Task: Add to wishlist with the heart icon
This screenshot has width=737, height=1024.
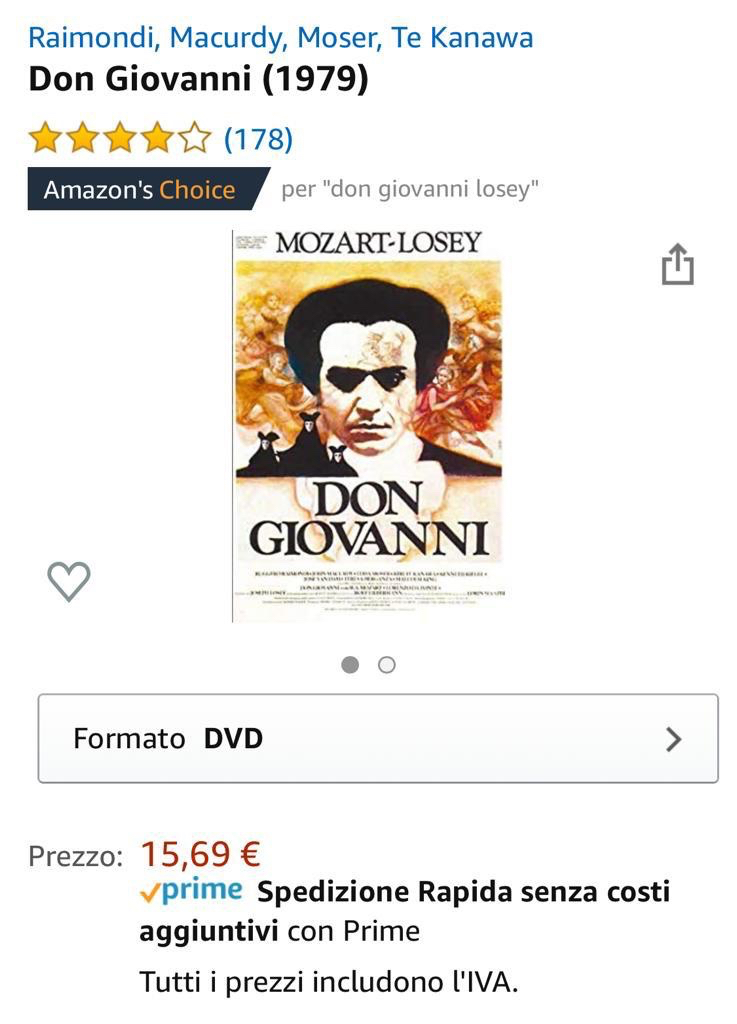Action: 69,581
